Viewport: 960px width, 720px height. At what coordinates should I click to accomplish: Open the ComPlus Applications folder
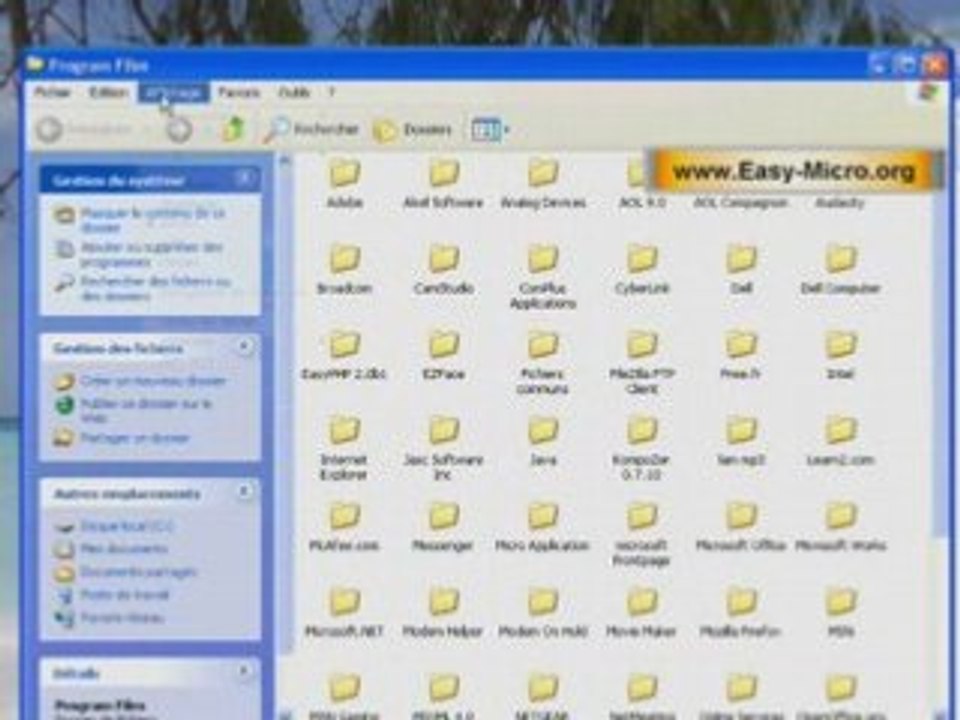click(x=543, y=277)
